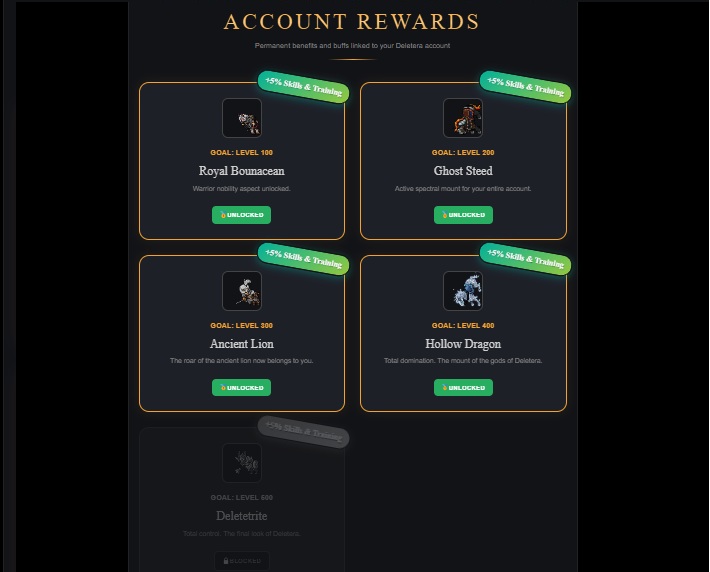Click the Unlocked button under Ancient Lion

tap(241, 388)
